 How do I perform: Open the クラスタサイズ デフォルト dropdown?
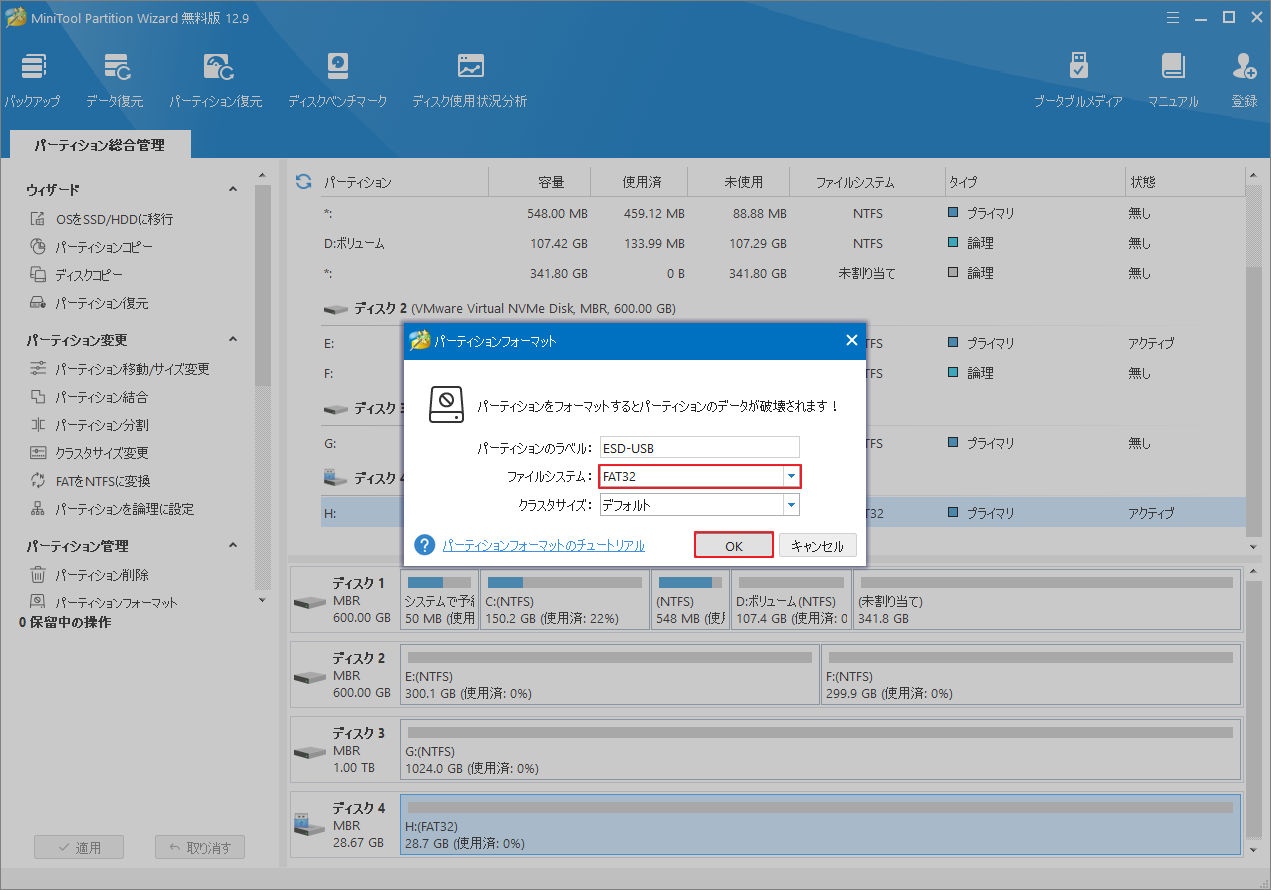click(x=790, y=505)
